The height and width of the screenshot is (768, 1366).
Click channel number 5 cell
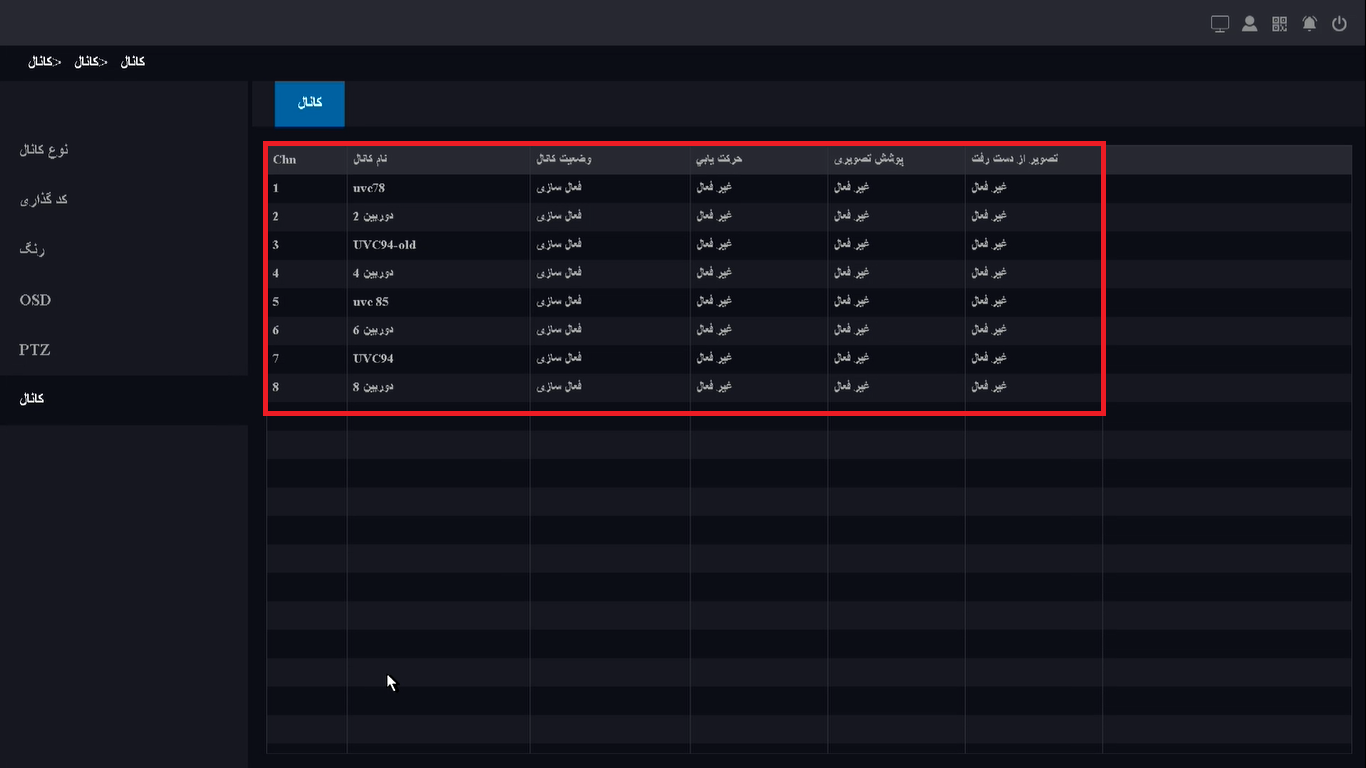click(x=276, y=302)
